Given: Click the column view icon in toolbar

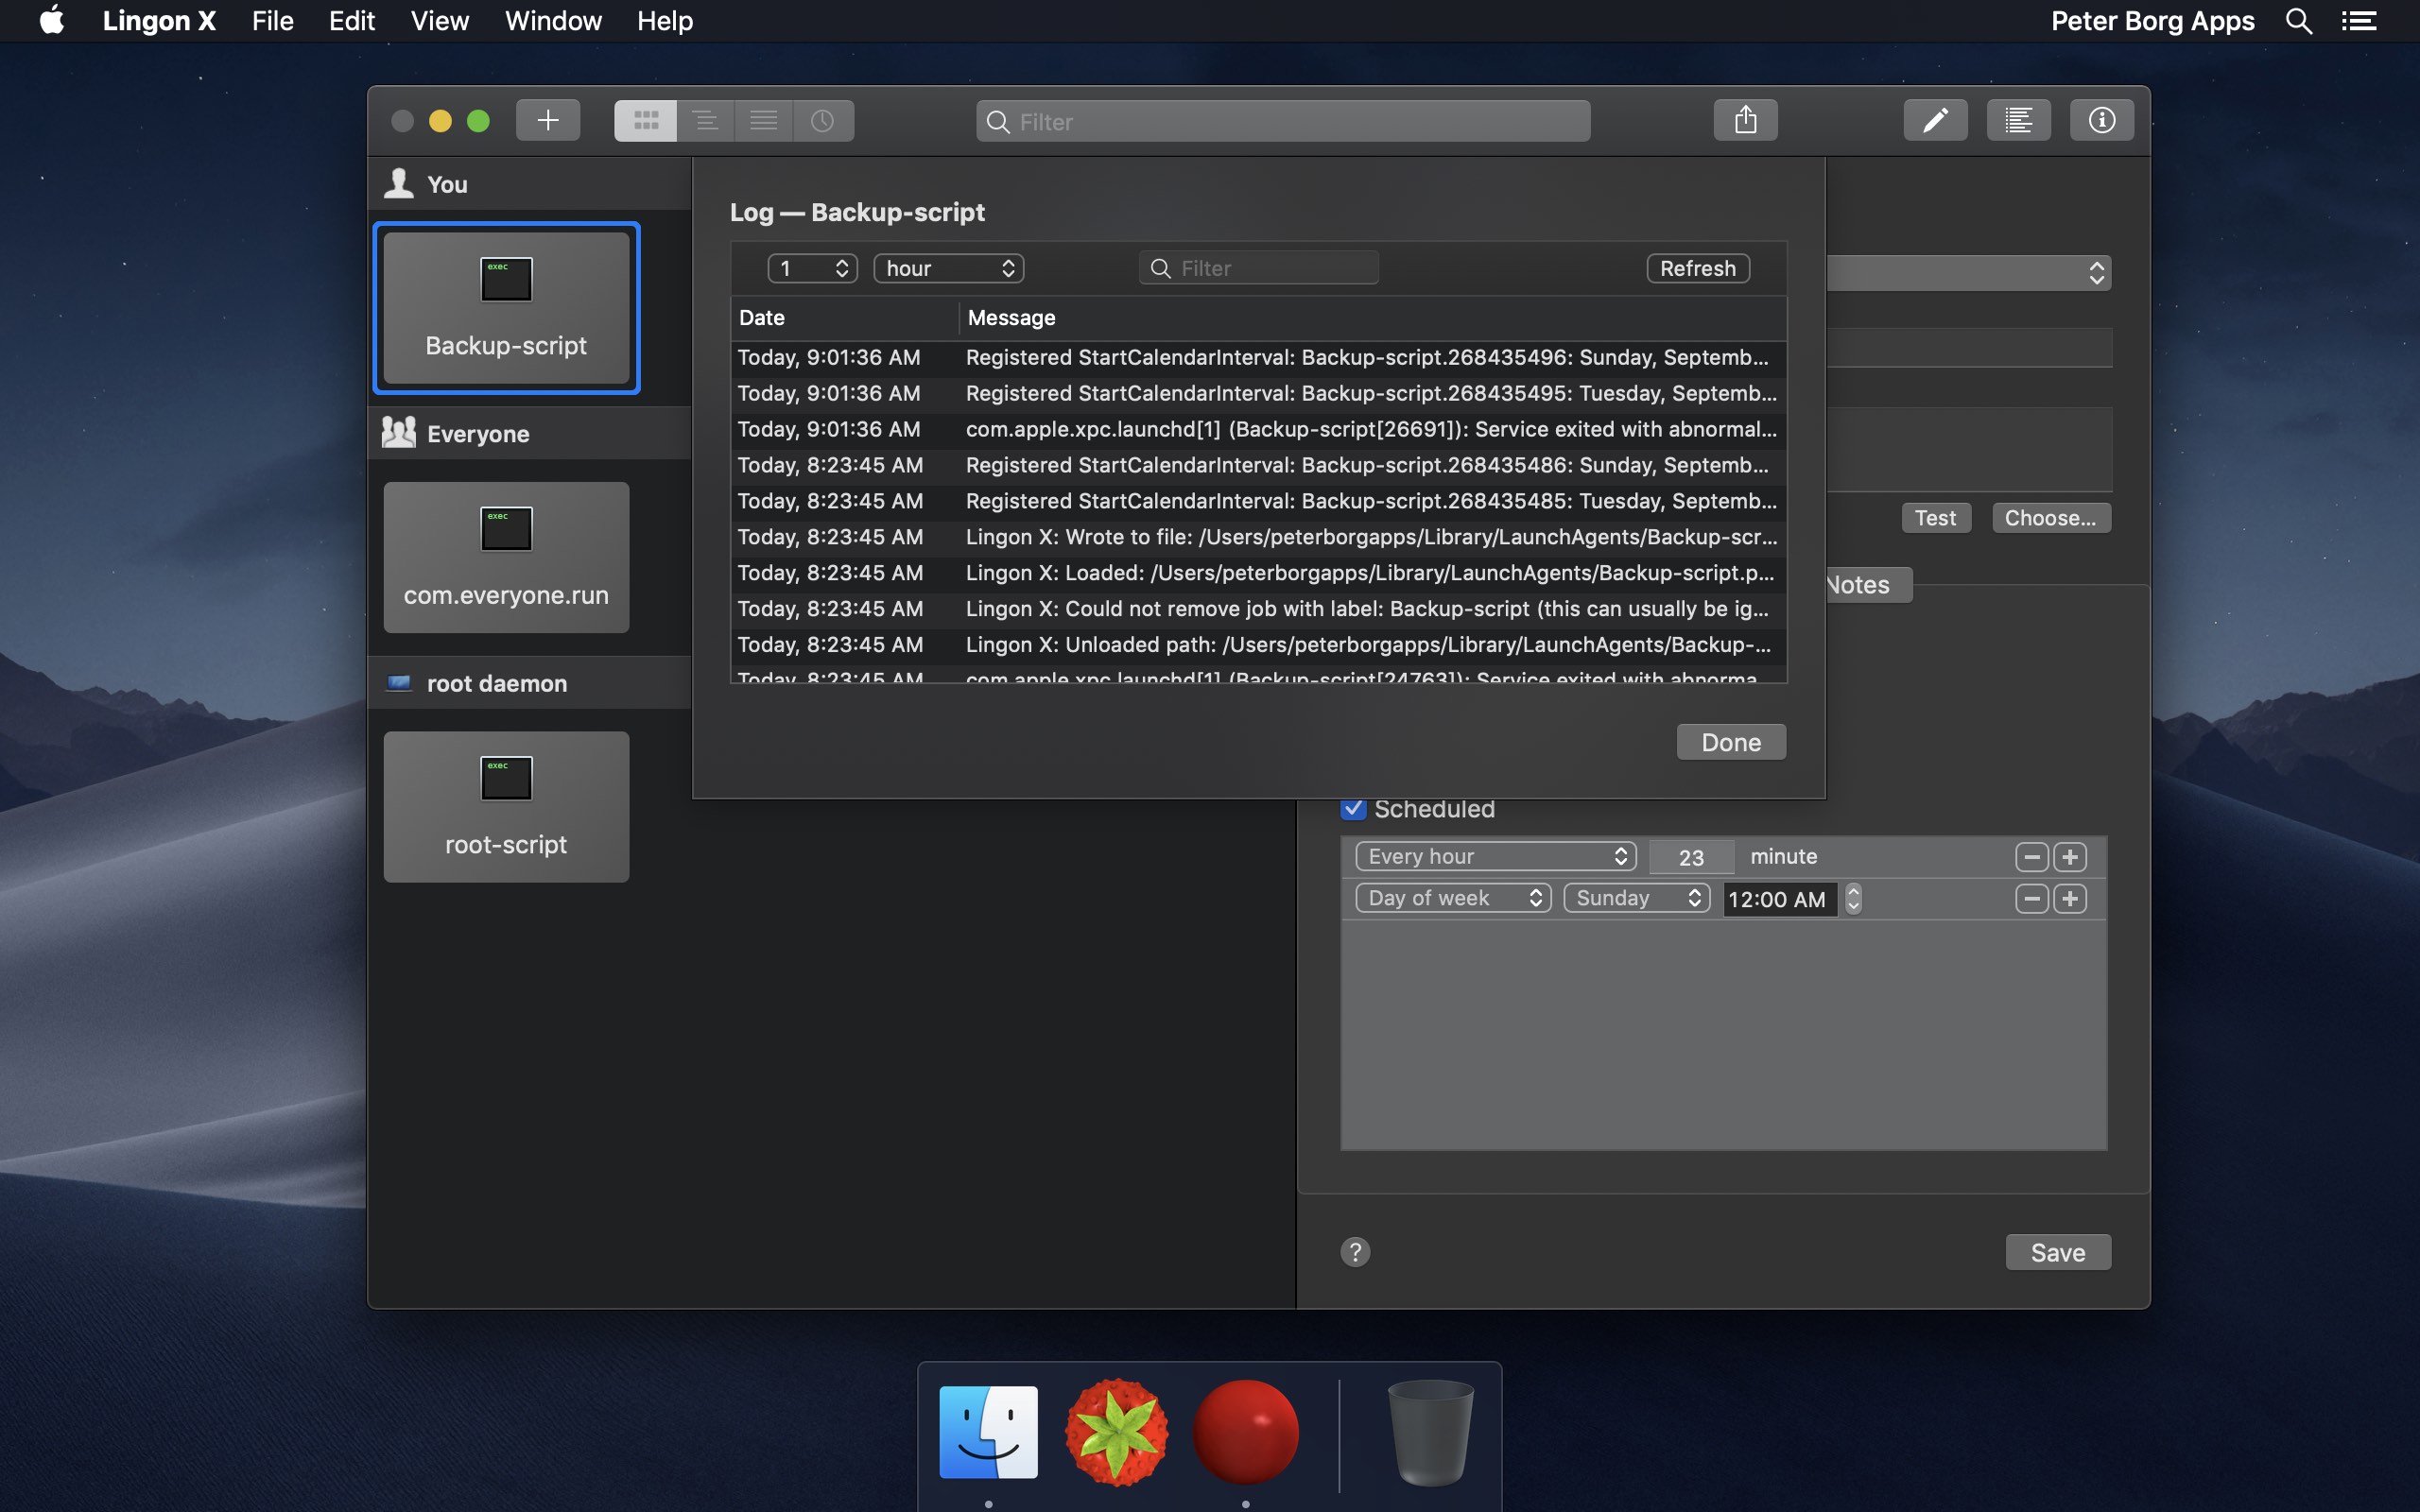Looking at the screenshot, I should pyautogui.click(x=760, y=120).
